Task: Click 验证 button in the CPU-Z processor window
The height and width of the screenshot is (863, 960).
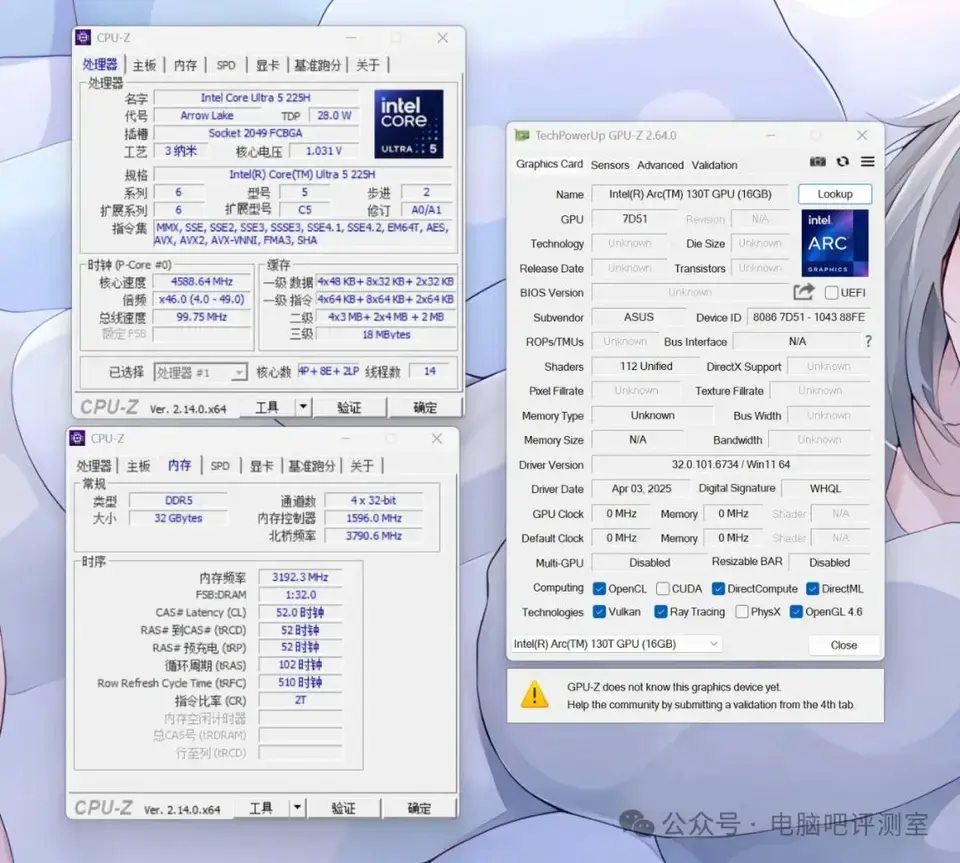Action: pos(350,408)
